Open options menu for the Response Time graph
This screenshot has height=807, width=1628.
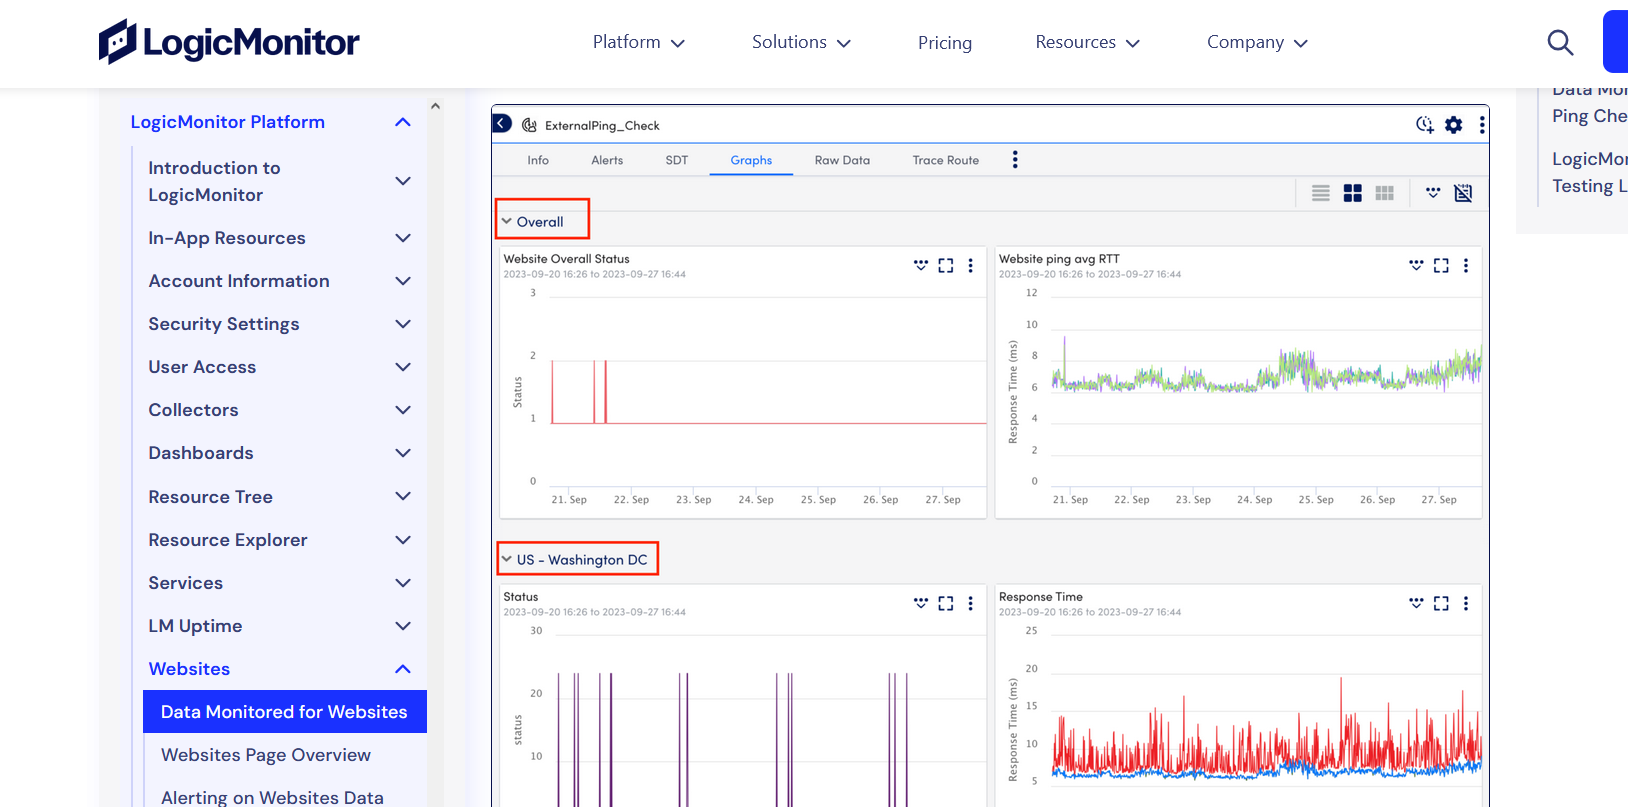point(1466,603)
